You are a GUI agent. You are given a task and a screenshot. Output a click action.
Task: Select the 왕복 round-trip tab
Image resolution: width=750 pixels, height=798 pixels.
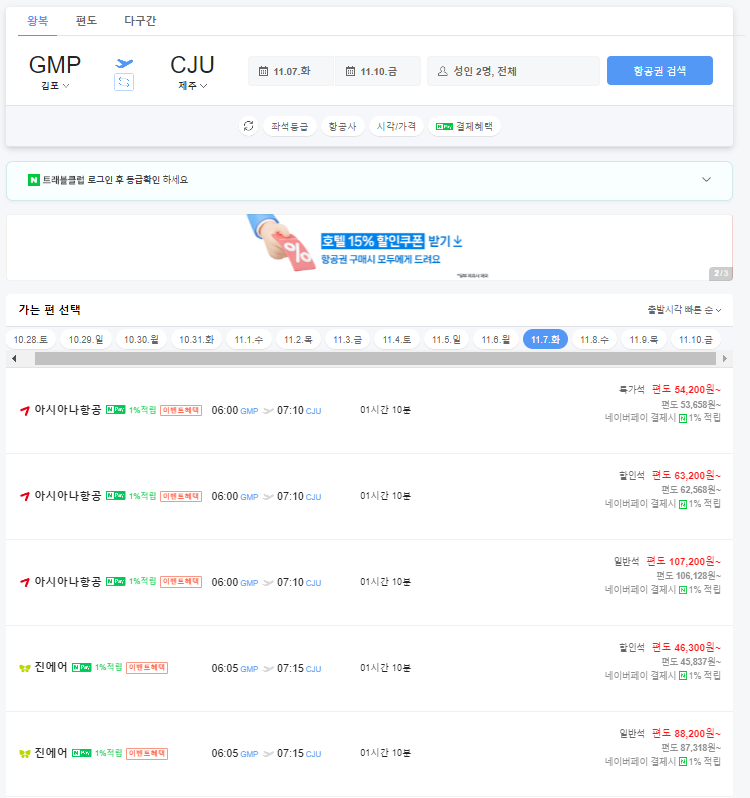pyautogui.click(x=38, y=21)
